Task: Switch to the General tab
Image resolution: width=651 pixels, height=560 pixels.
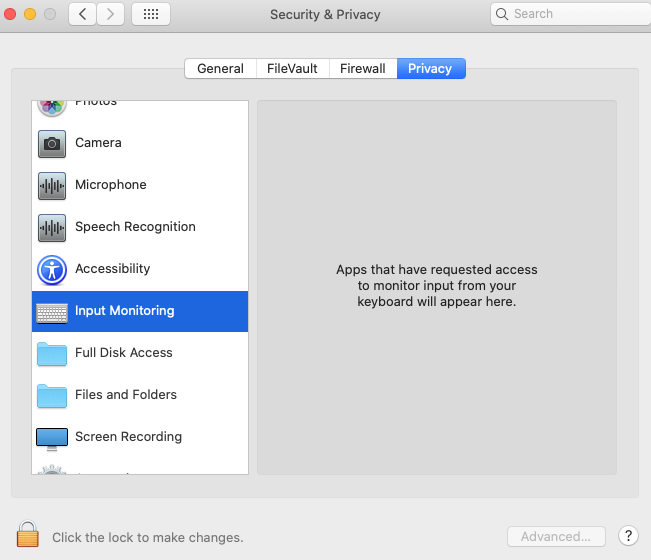Action: (x=220, y=68)
